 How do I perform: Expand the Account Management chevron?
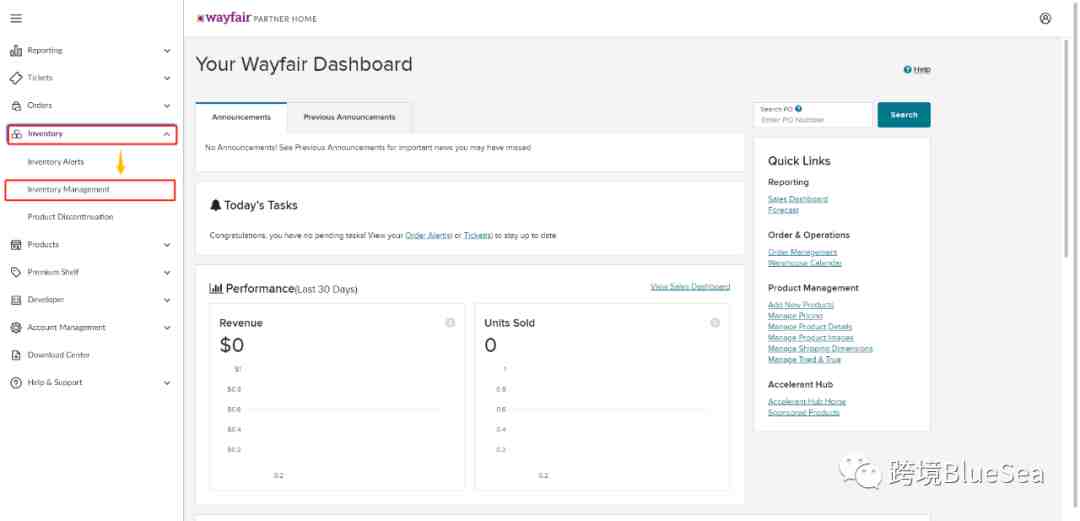[167, 327]
